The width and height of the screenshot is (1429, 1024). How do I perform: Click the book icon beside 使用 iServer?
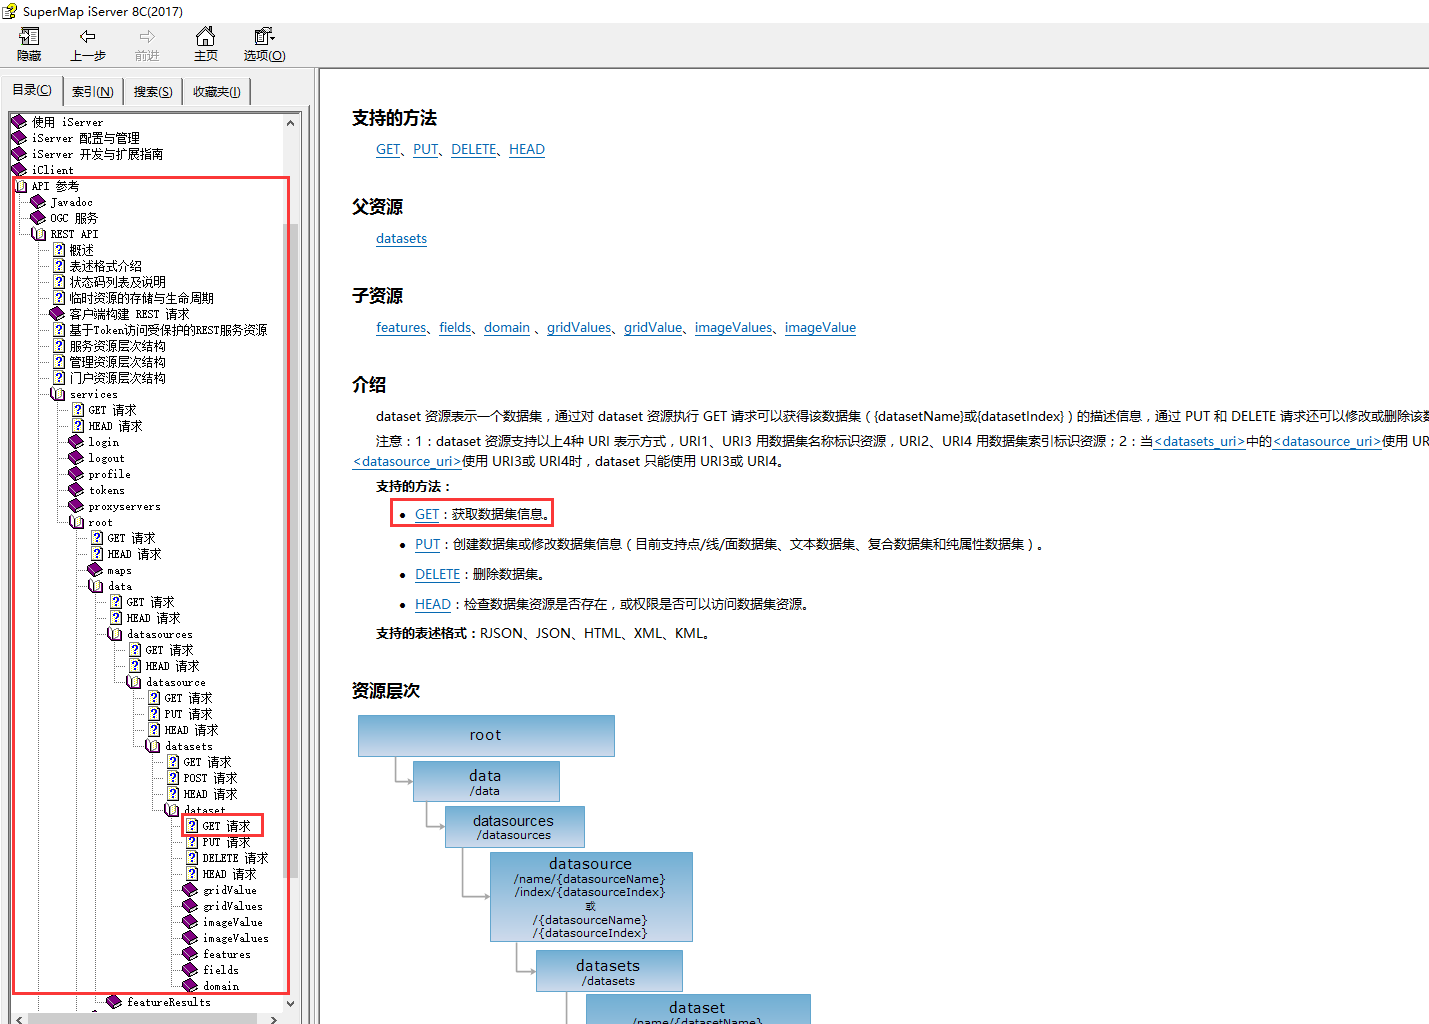[x=19, y=122]
